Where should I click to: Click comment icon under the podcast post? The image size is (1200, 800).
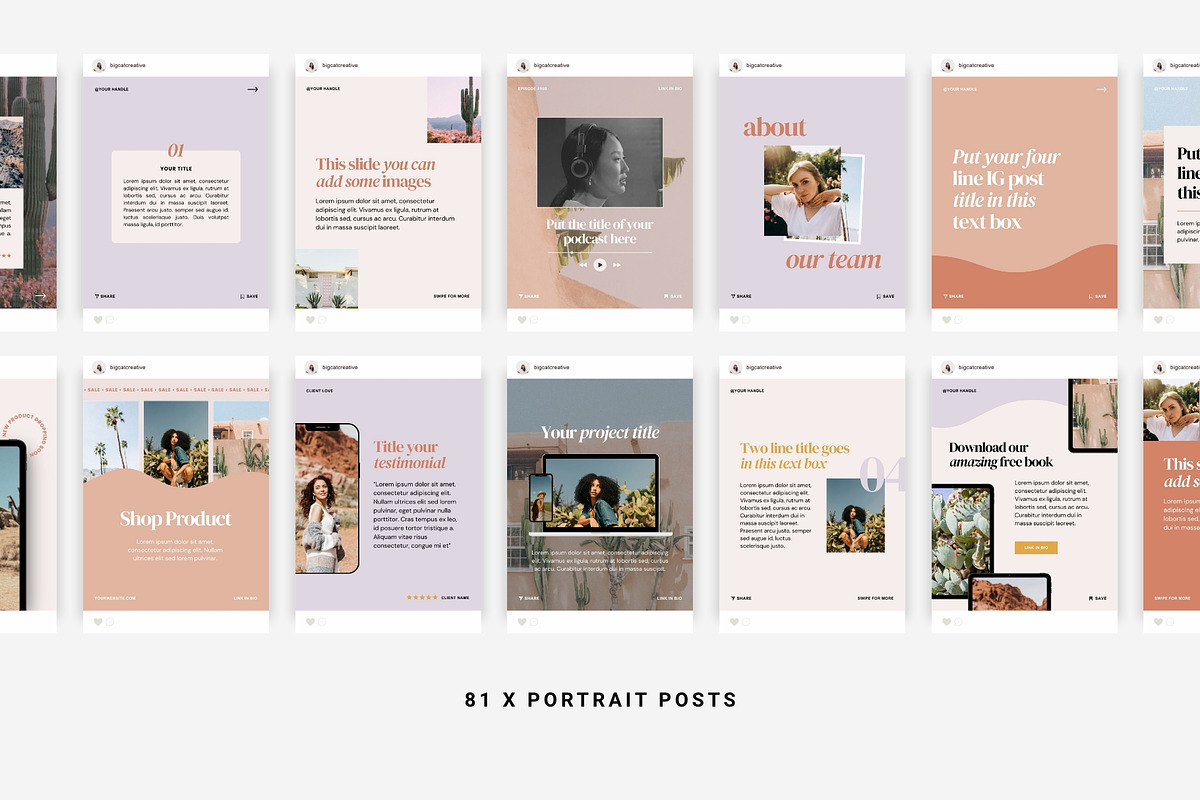[533, 320]
